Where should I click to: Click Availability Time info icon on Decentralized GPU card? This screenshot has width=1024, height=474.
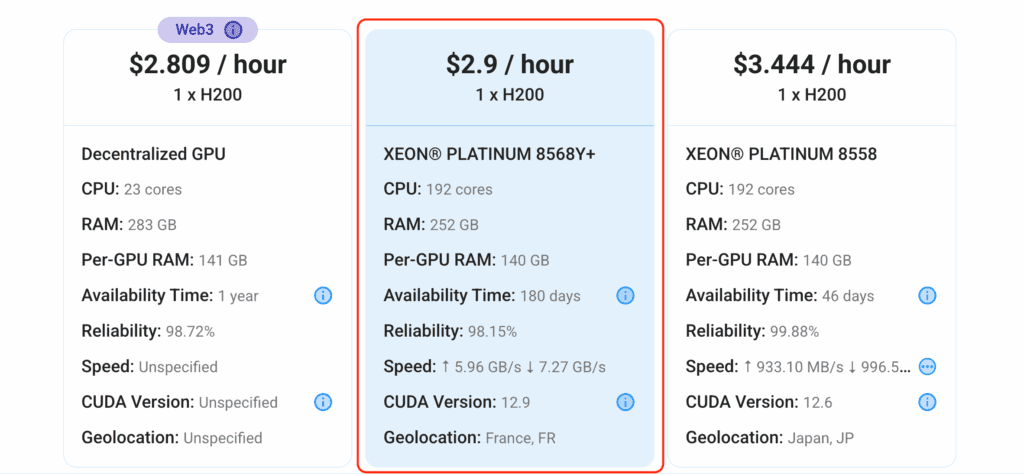coord(323,296)
